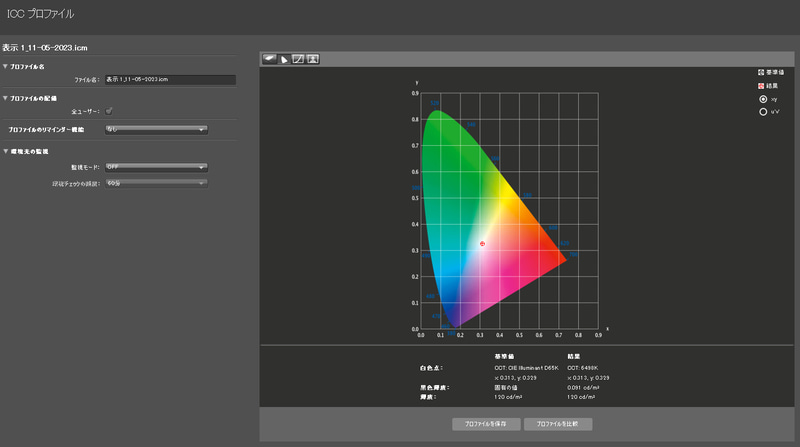
Task: Open the tone curve view icon
Action: 298,59
